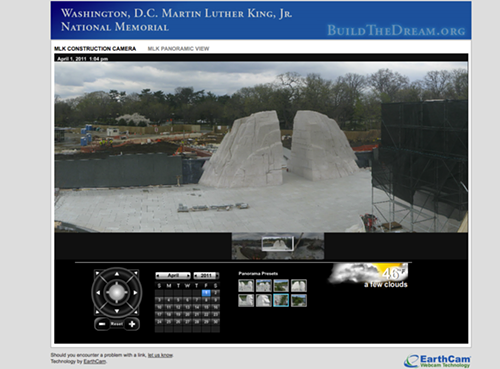Go to previous year before 2011
500x369 pixels.
[x=196, y=276]
